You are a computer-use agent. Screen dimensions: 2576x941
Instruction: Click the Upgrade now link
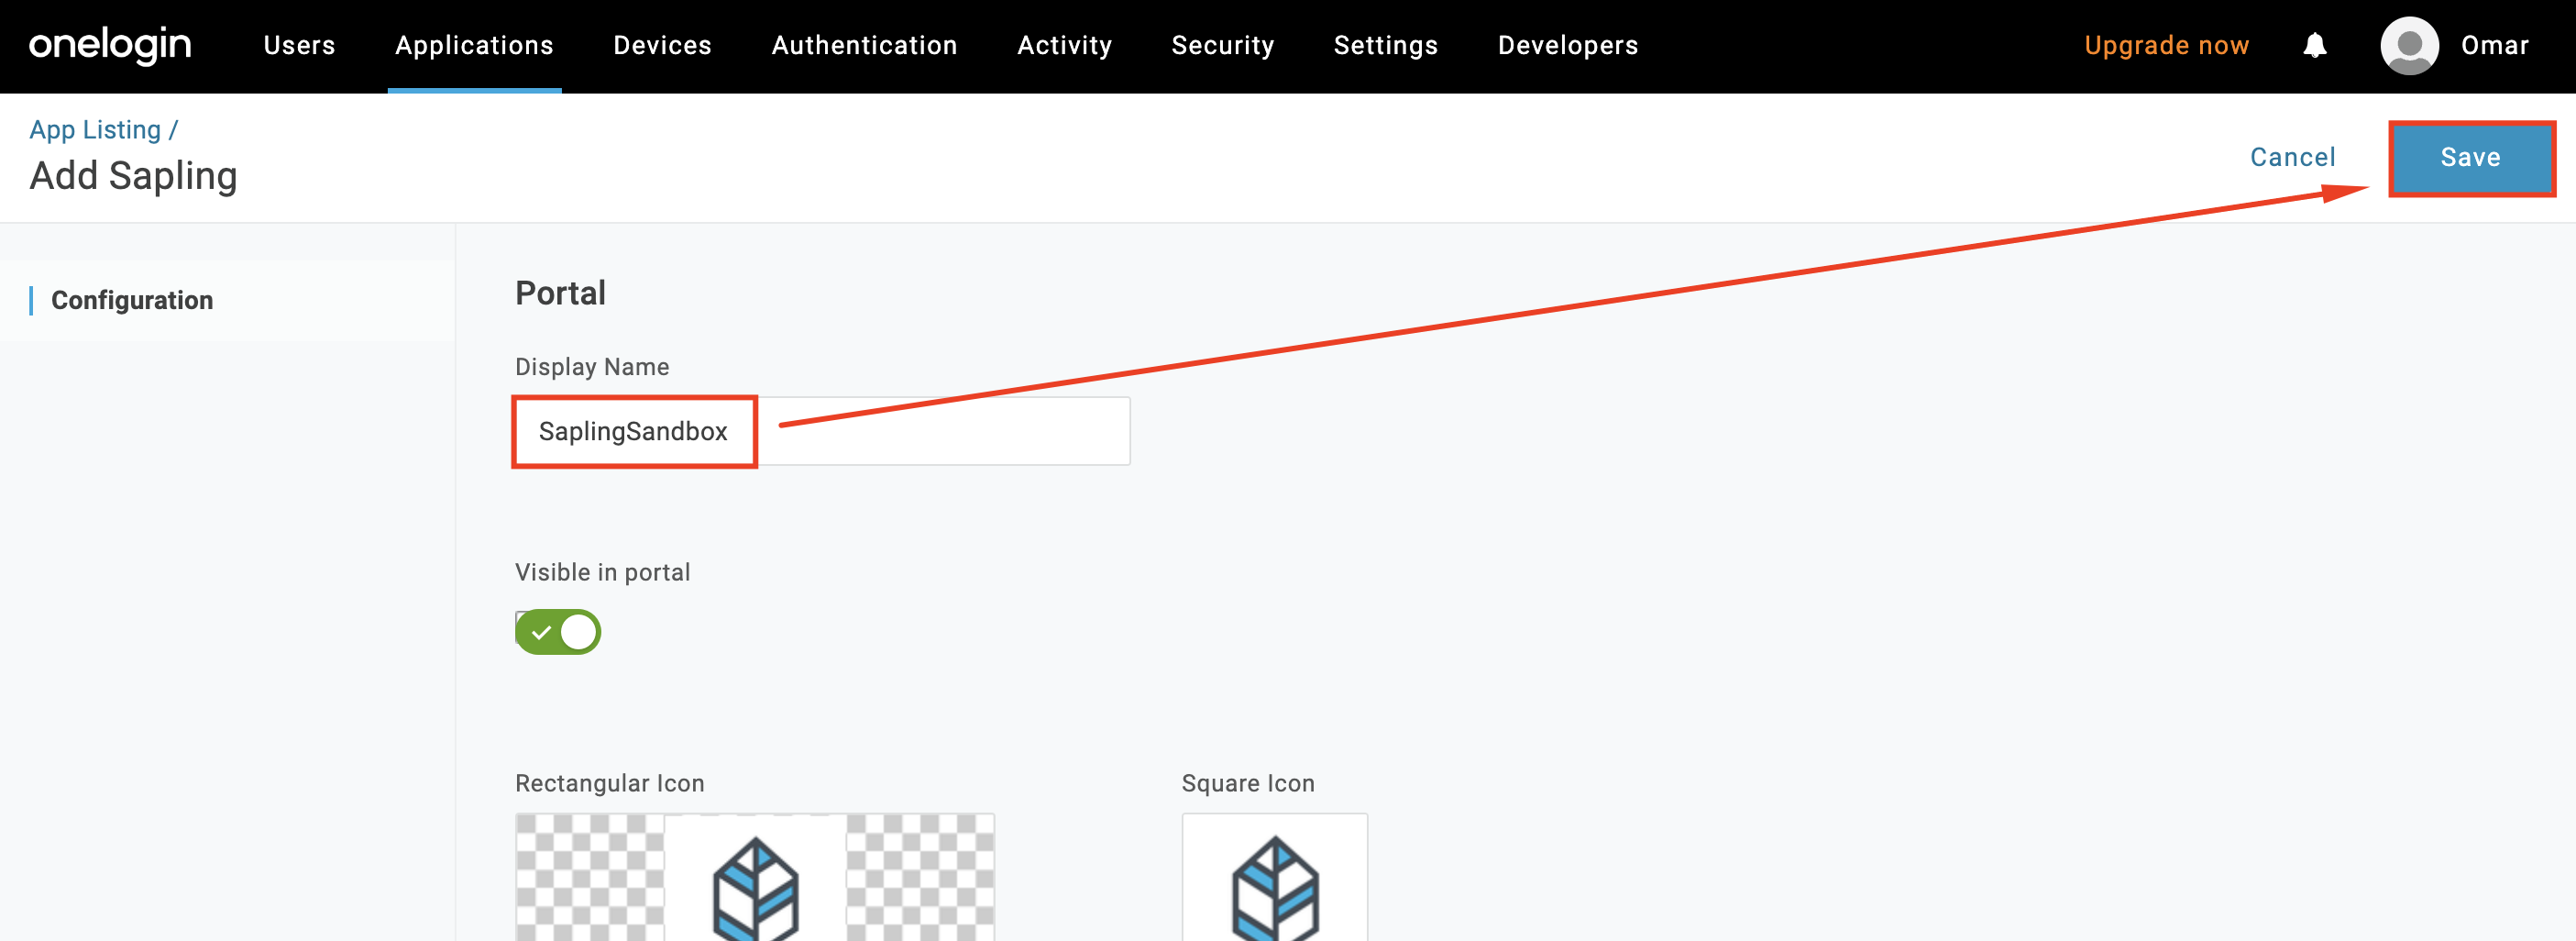(x=2166, y=45)
